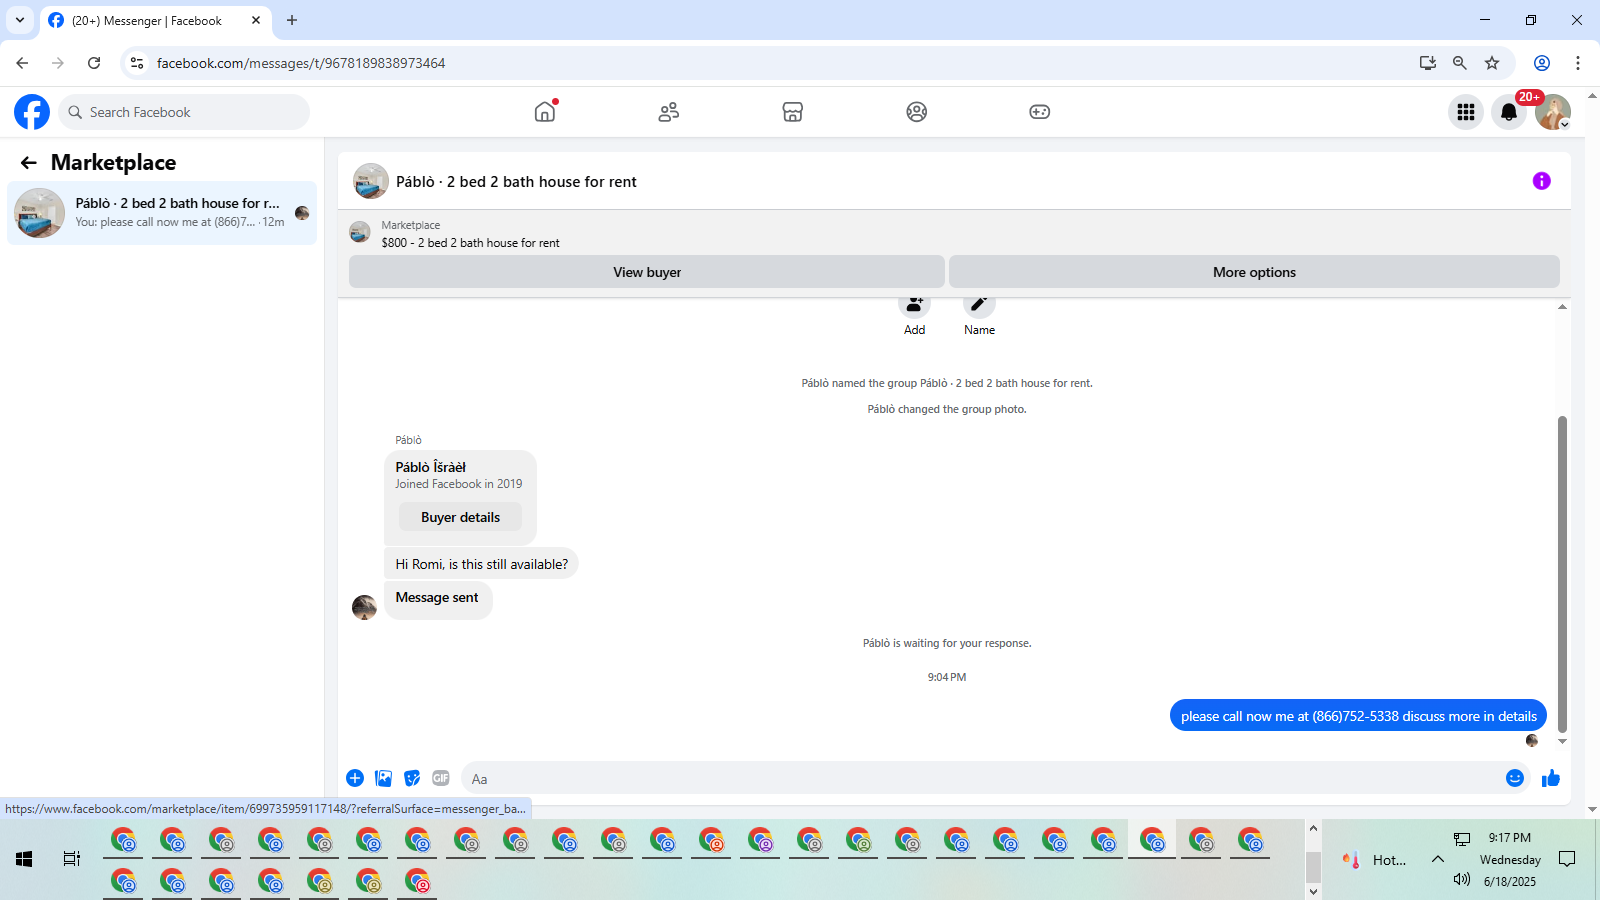The height and width of the screenshot is (900, 1600).
Task: Click the chat scrollbar up arrow
Action: tap(1562, 307)
